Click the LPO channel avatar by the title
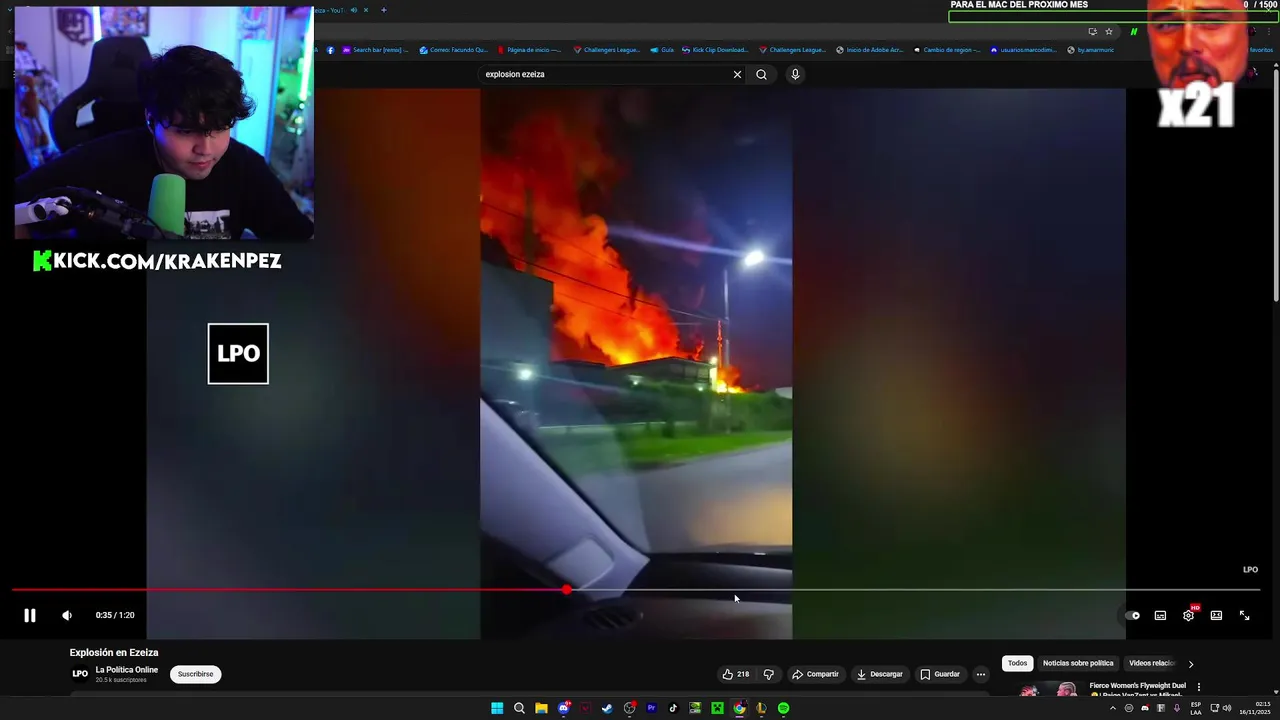1280x720 pixels. [x=80, y=674]
